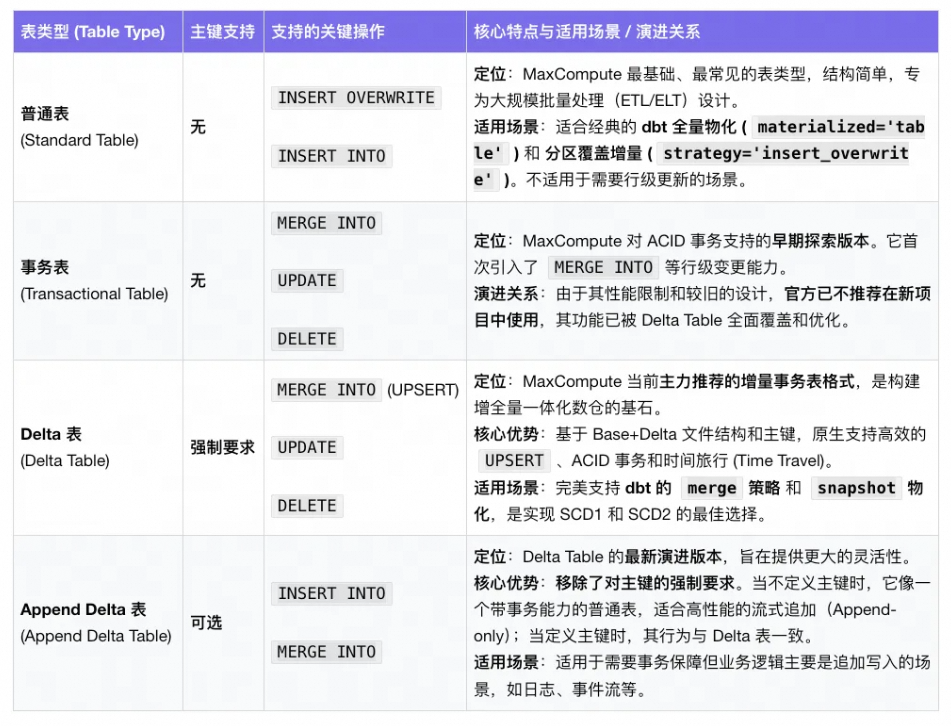Image resolution: width=951 pixels, height=726 pixels.
Task: Click the "(Append Delta Table)" subtitle
Action: (96, 636)
